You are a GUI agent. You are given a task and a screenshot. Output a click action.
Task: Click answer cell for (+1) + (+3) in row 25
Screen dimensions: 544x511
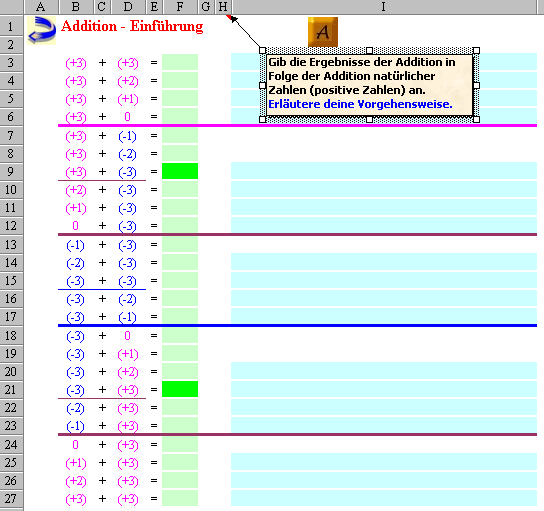[x=180, y=462]
